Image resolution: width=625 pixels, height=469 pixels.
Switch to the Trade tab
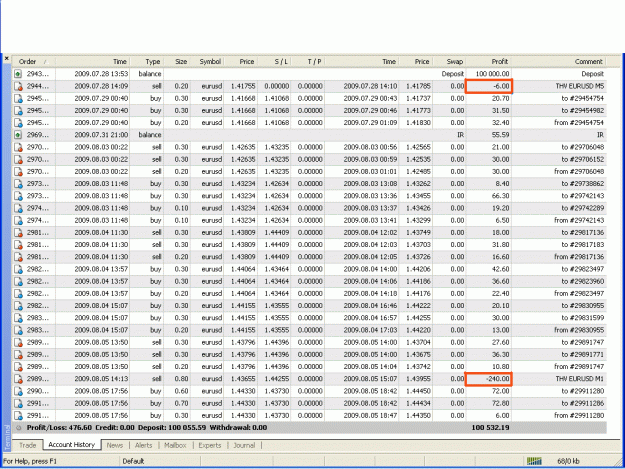pyautogui.click(x=28, y=445)
